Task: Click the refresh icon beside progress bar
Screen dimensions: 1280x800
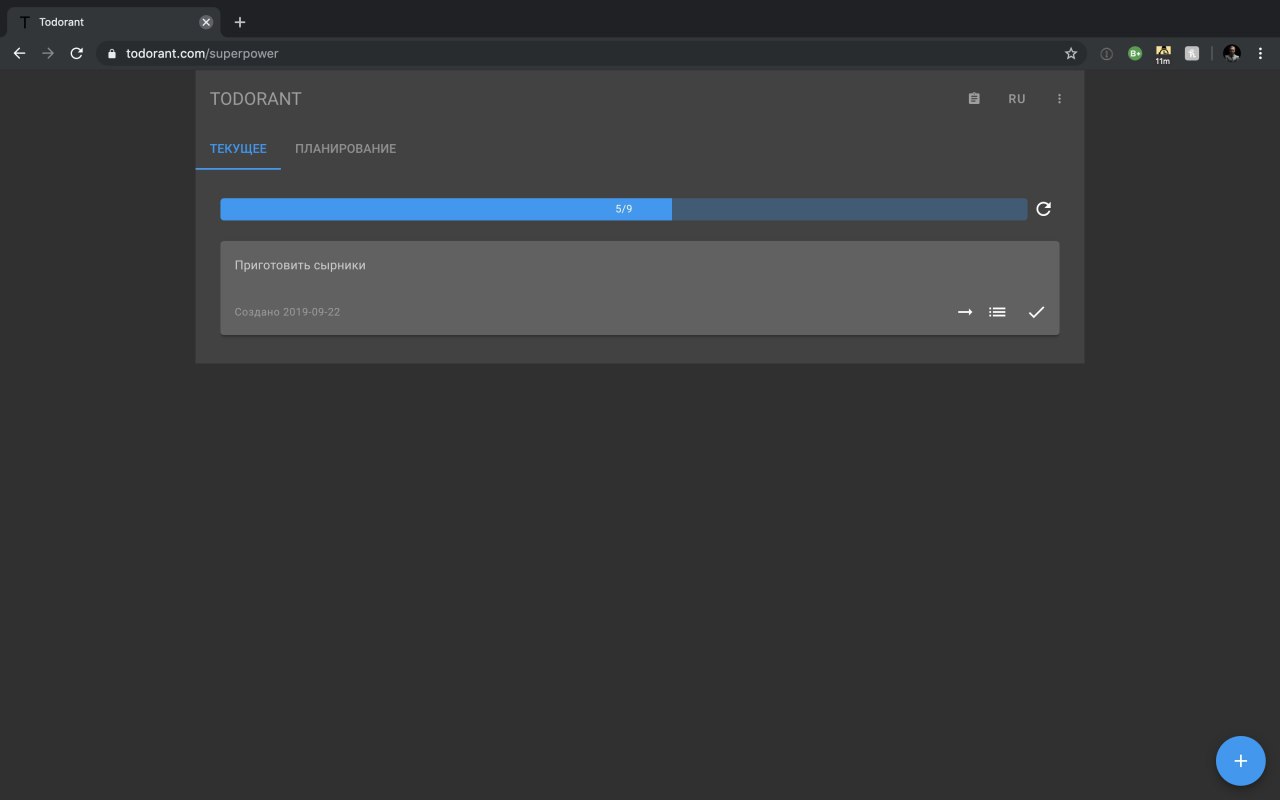Action: [x=1043, y=209]
